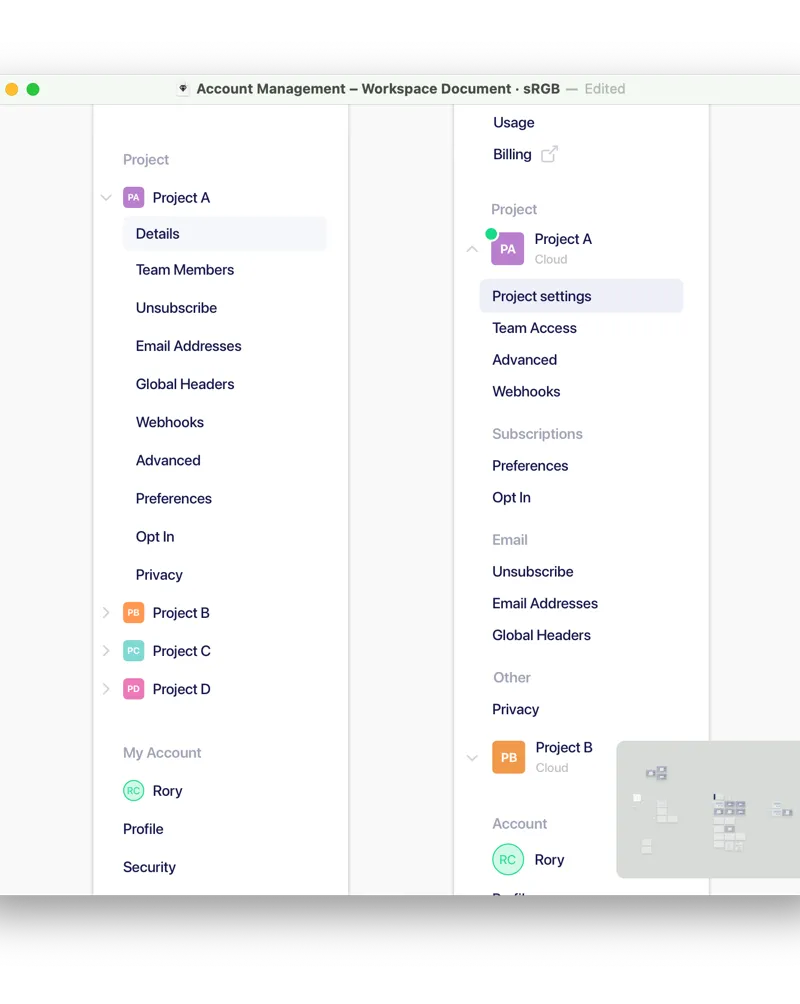The height and width of the screenshot is (1004, 800).
Task: Click Project B label in left panel
Action: [181, 613]
